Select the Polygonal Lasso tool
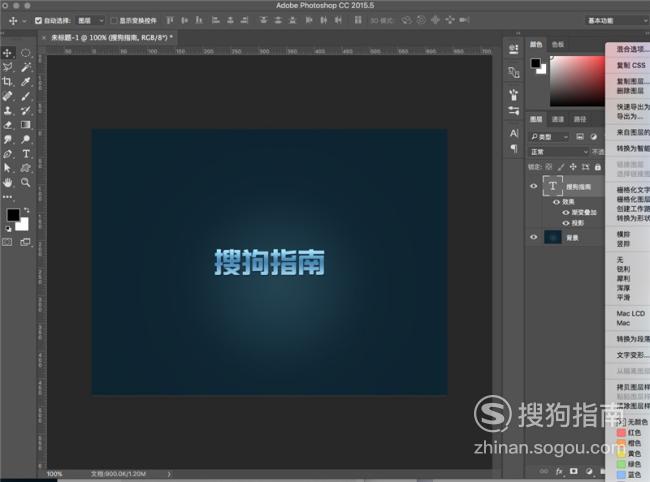Viewport: 650px width, 482px height. 7,67
